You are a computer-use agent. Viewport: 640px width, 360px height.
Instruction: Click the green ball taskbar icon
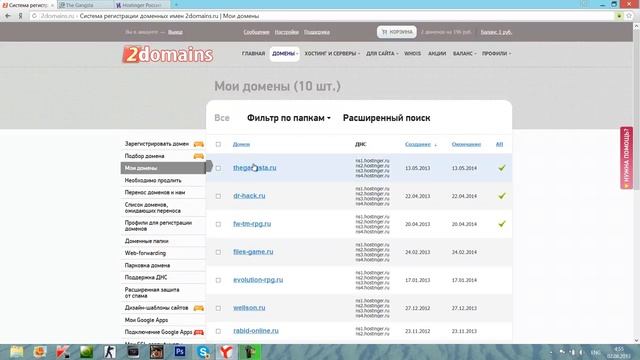[86, 352]
